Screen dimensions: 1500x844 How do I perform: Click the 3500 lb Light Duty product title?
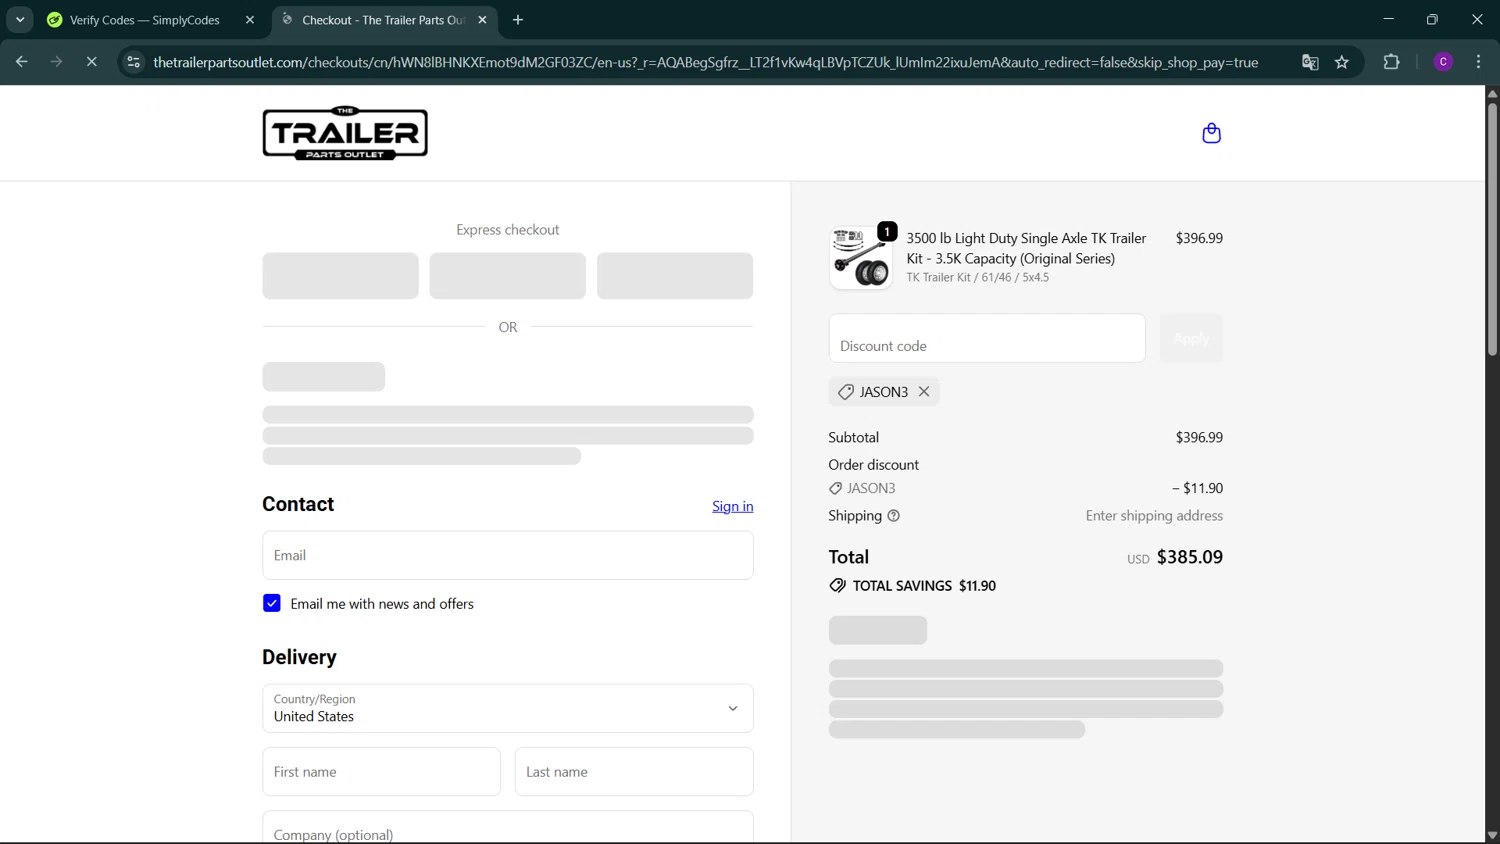pos(1026,248)
